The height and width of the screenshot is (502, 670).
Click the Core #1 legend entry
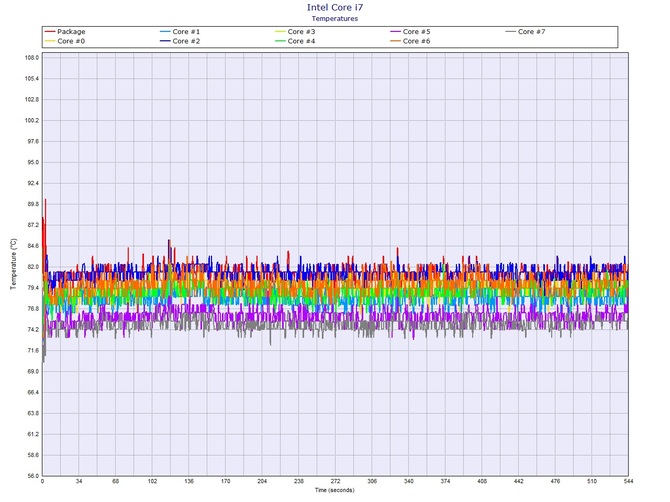pyautogui.click(x=180, y=32)
